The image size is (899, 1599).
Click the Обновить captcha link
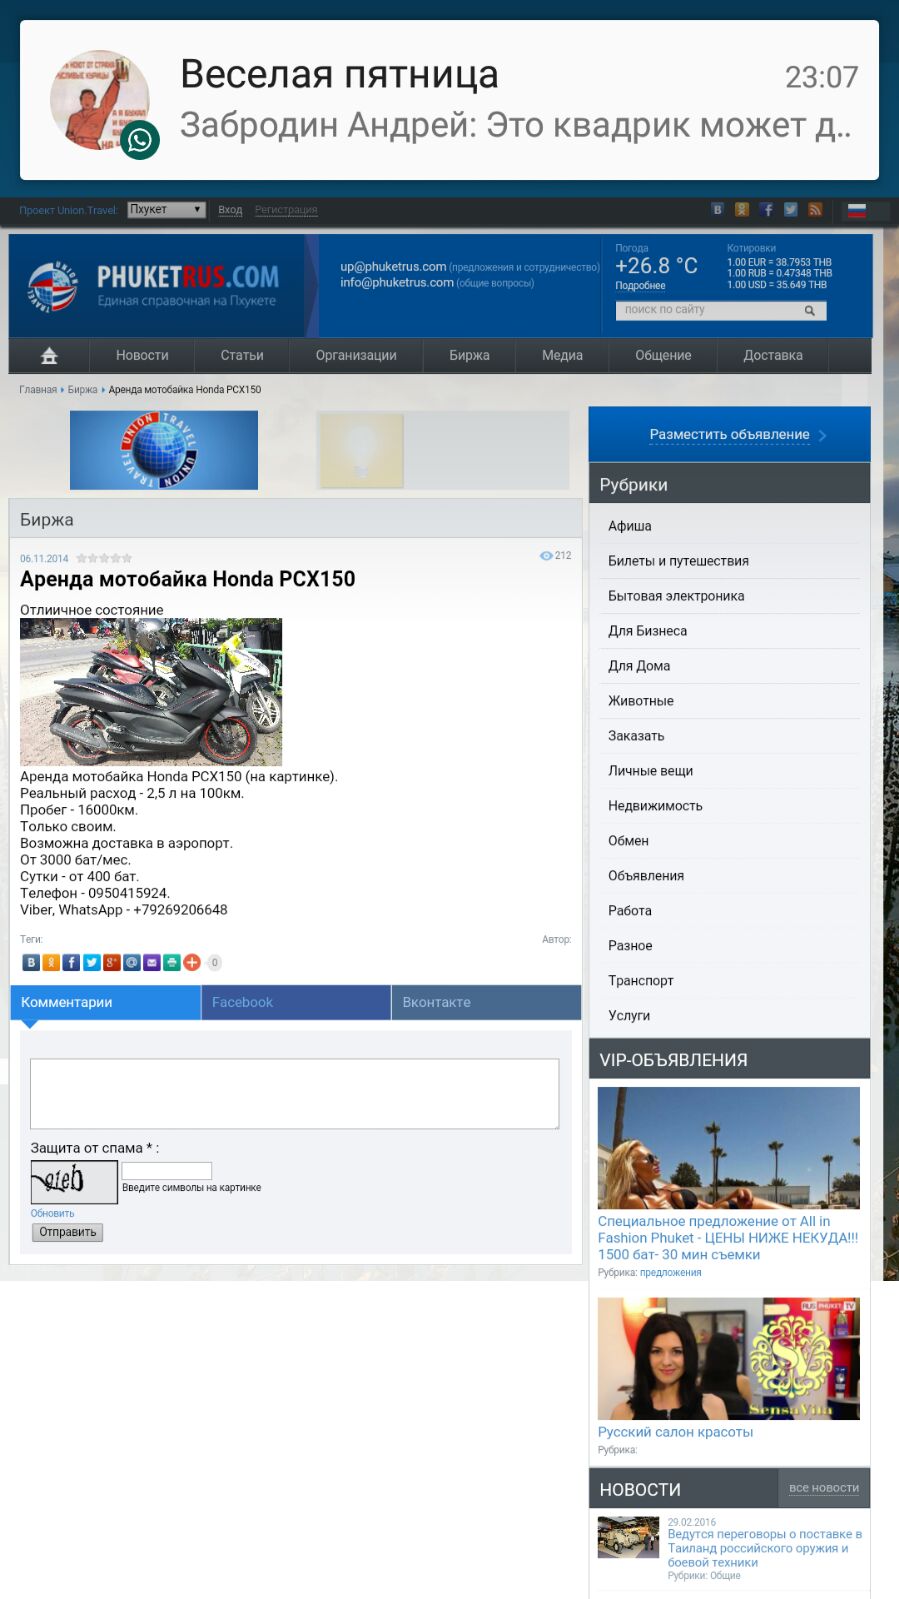[52, 1213]
